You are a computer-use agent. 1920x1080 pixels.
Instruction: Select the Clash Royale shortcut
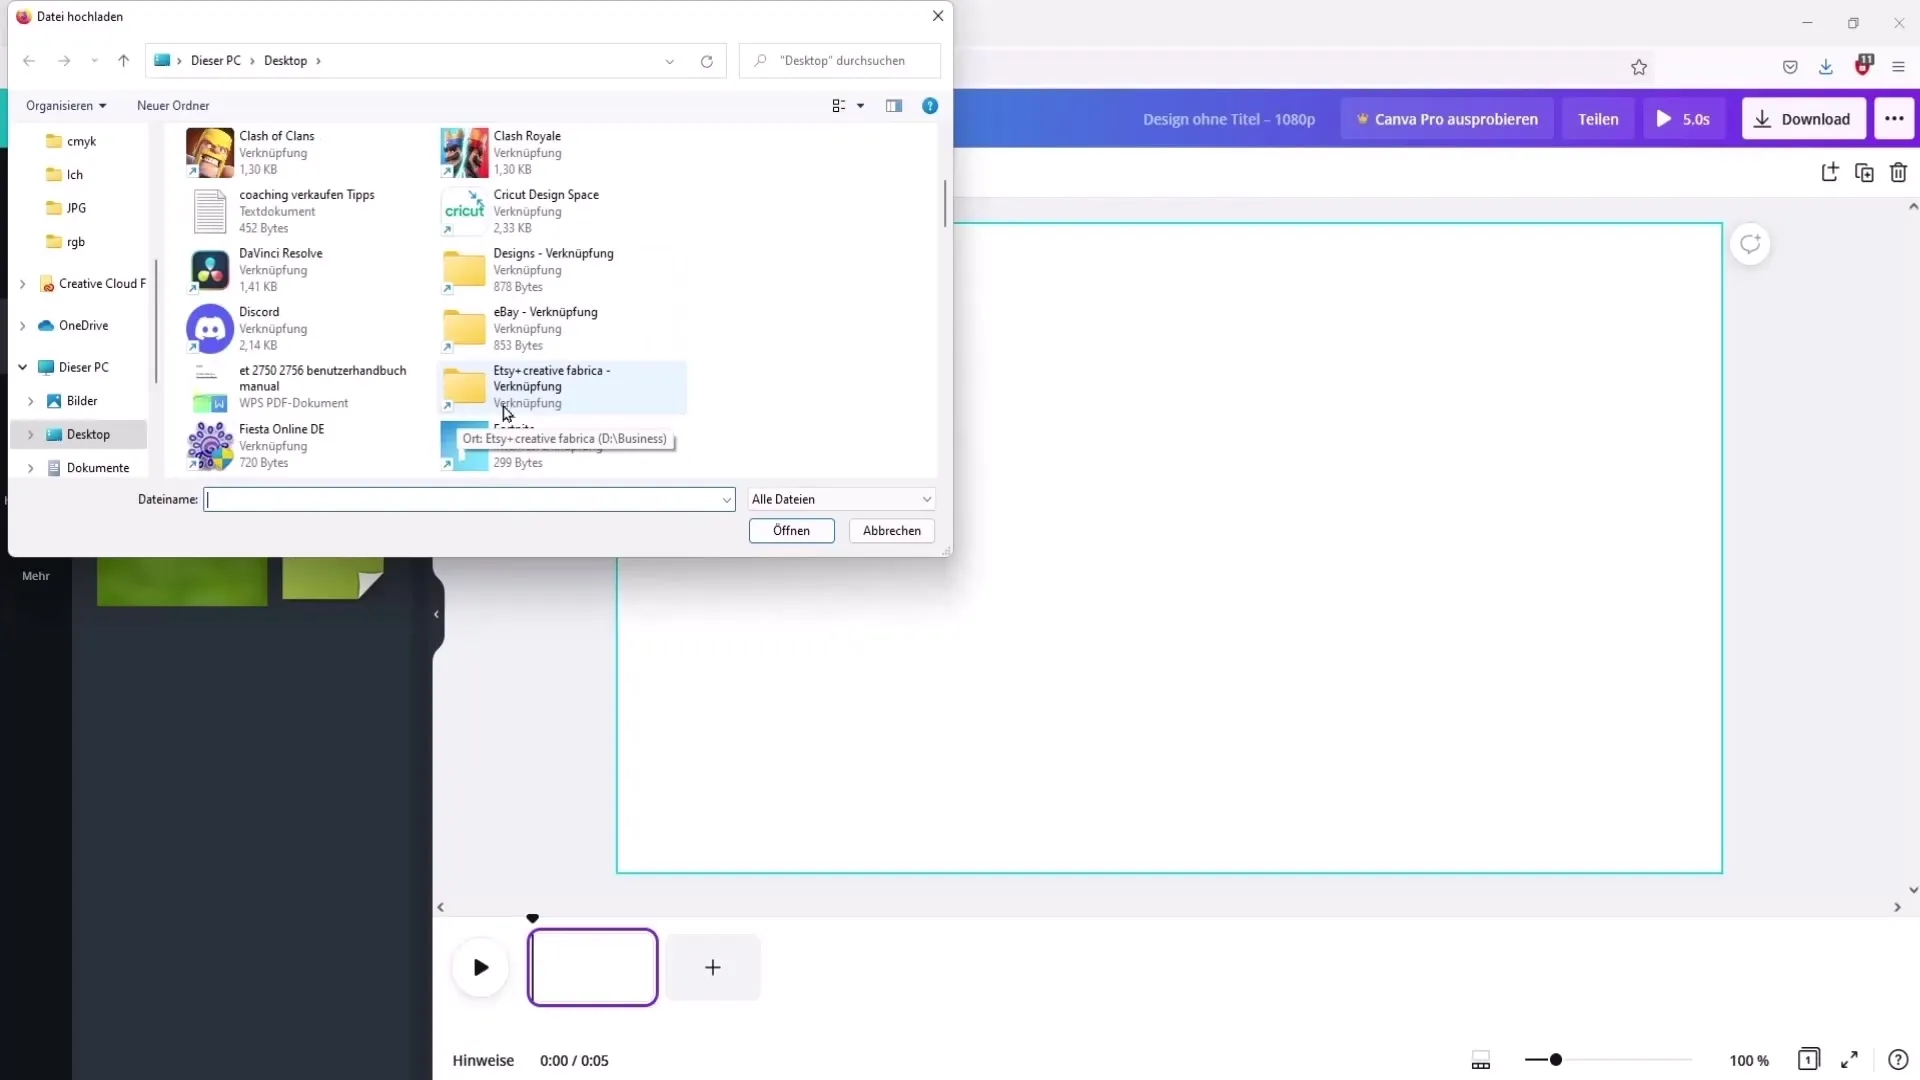(560, 152)
